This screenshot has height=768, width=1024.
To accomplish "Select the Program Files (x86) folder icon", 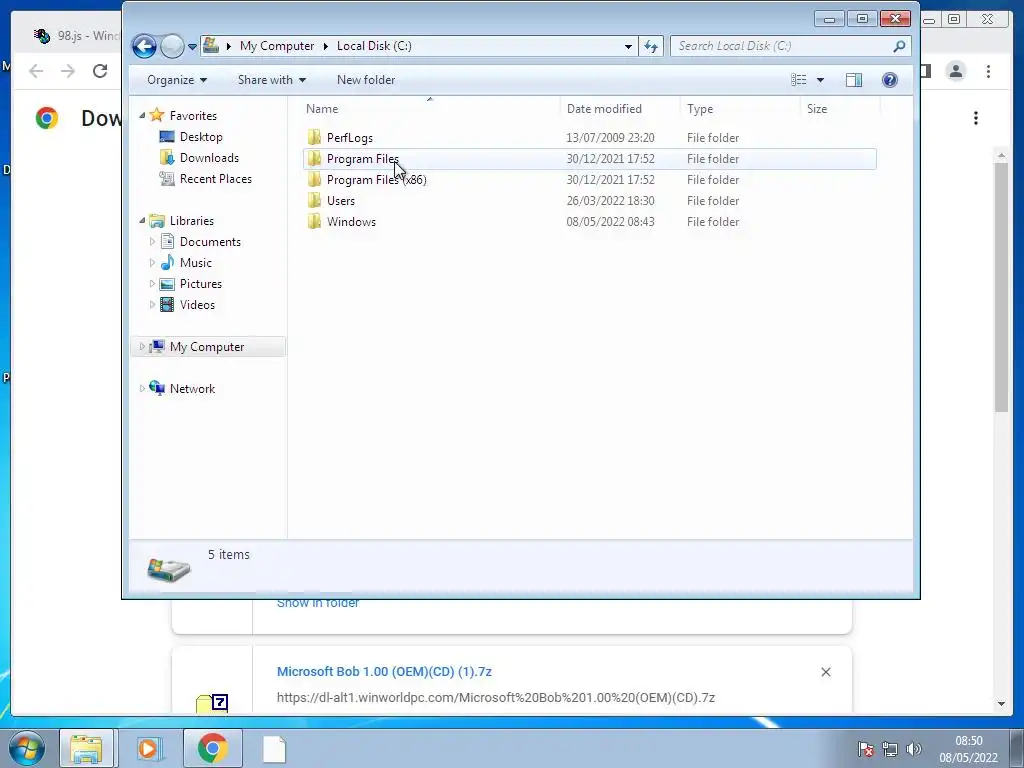I will point(314,180).
